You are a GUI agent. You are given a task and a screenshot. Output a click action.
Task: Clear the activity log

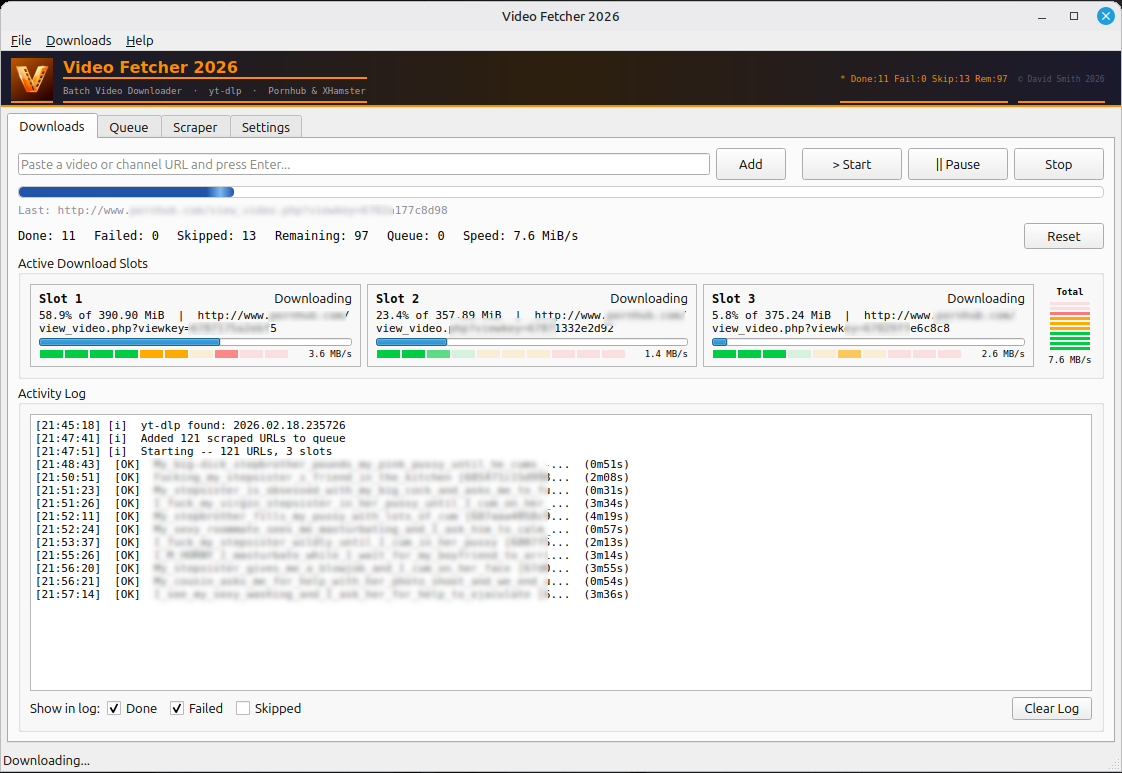point(1052,708)
